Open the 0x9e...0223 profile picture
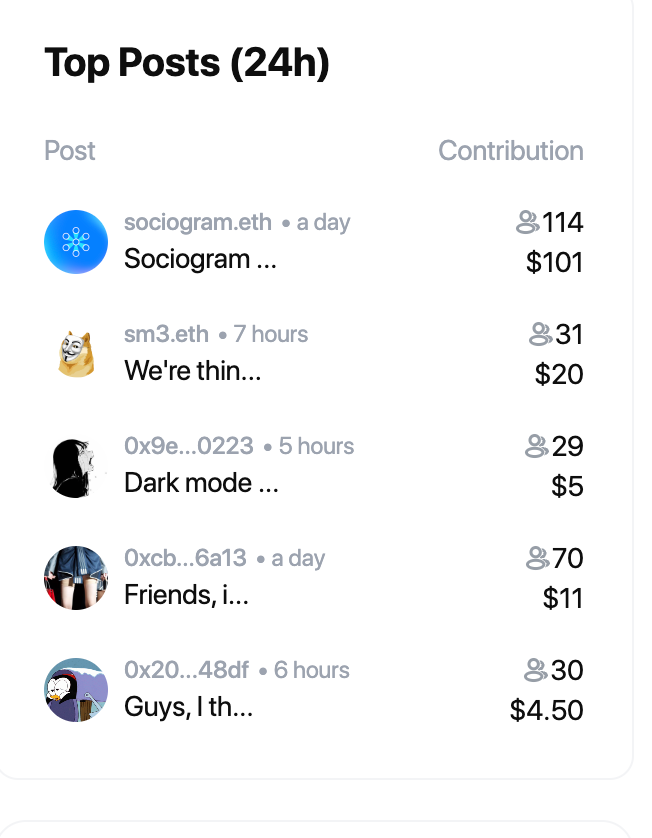This screenshot has height=838, width=652. tap(76, 466)
